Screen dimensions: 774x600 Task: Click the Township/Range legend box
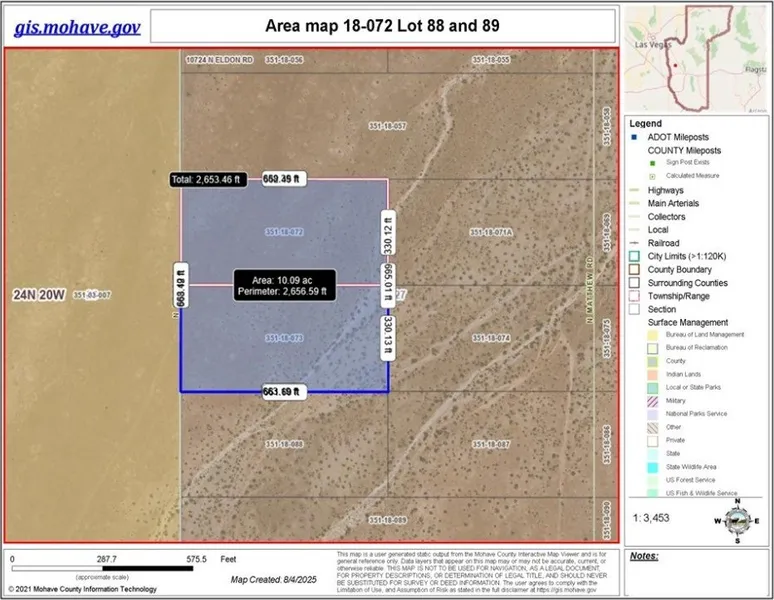pos(634,296)
